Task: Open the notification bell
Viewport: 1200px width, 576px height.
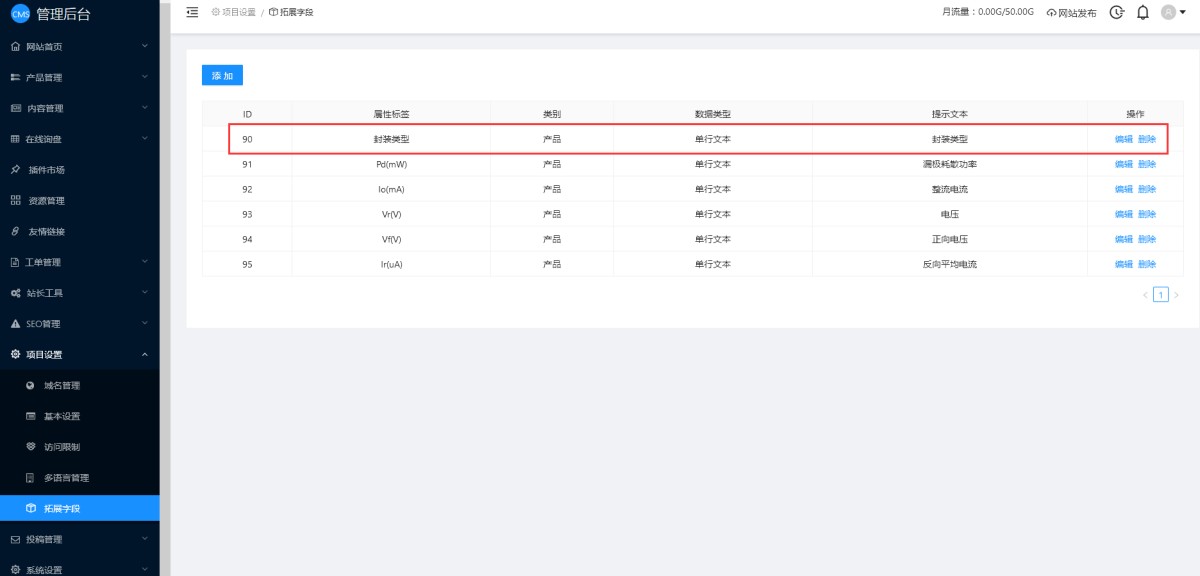Action: pyautogui.click(x=1143, y=13)
